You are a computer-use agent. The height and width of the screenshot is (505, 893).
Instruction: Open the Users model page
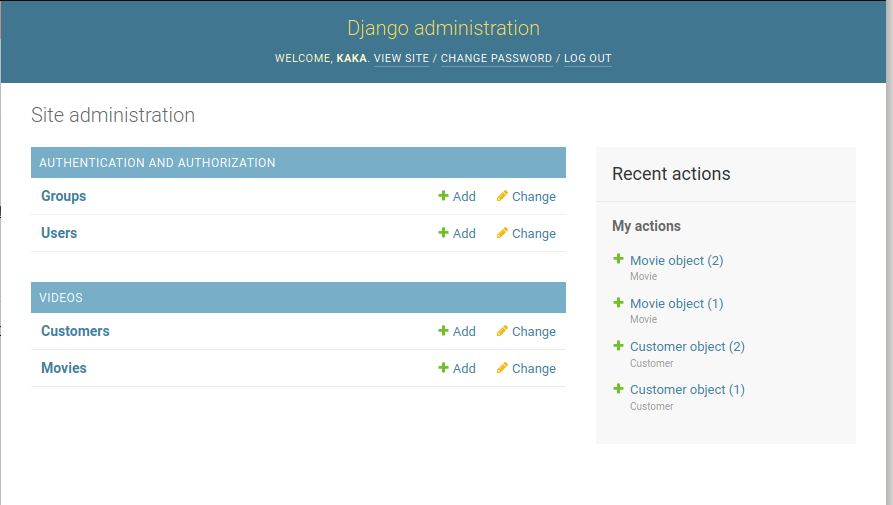[59, 233]
